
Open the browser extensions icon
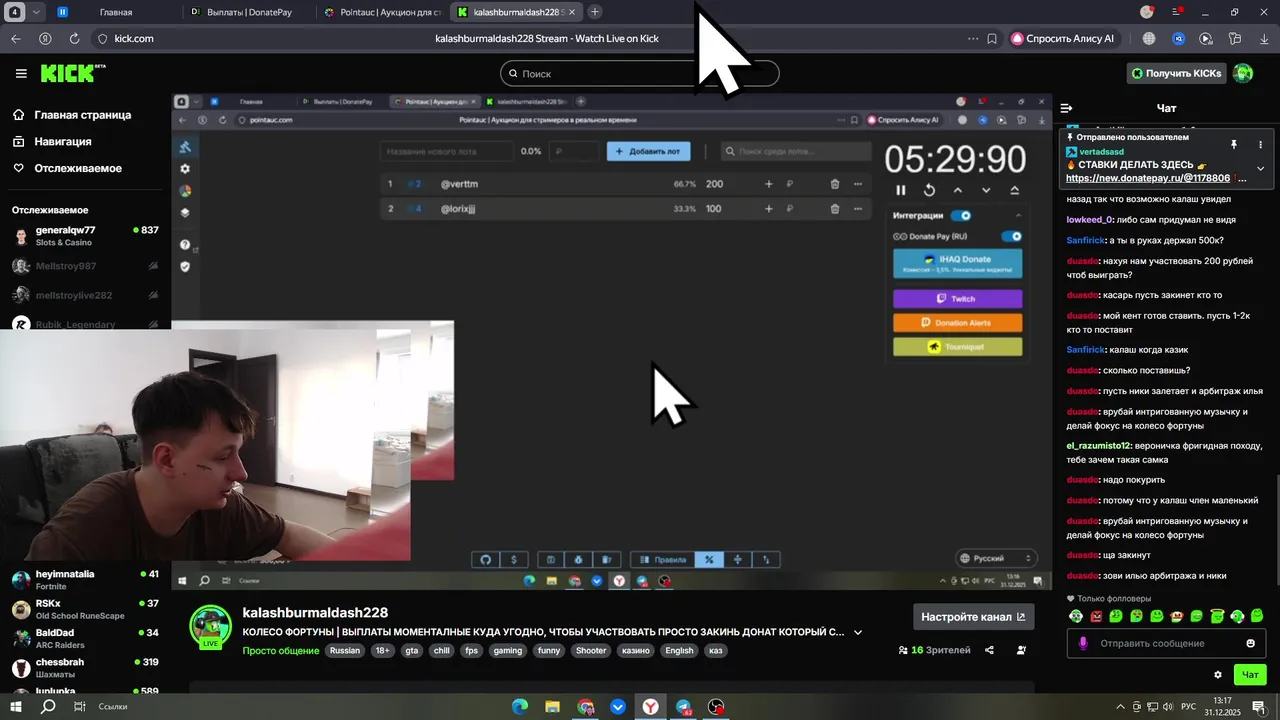(1235, 38)
